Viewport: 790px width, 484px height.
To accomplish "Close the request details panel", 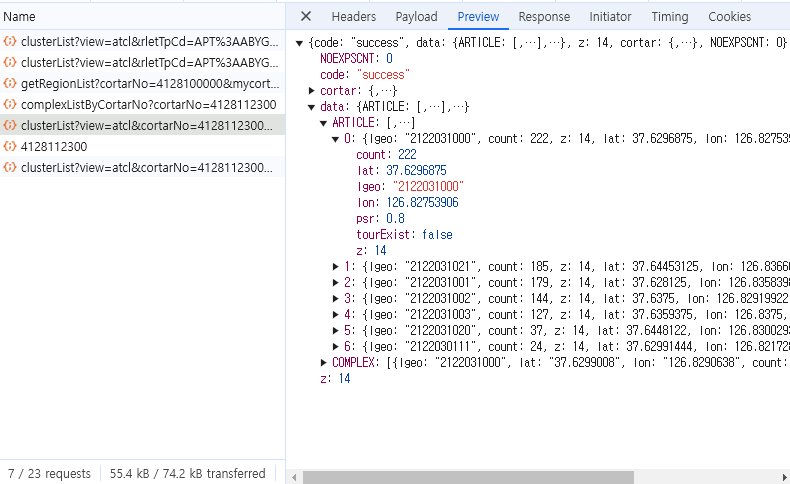I will (x=306, y=16).
